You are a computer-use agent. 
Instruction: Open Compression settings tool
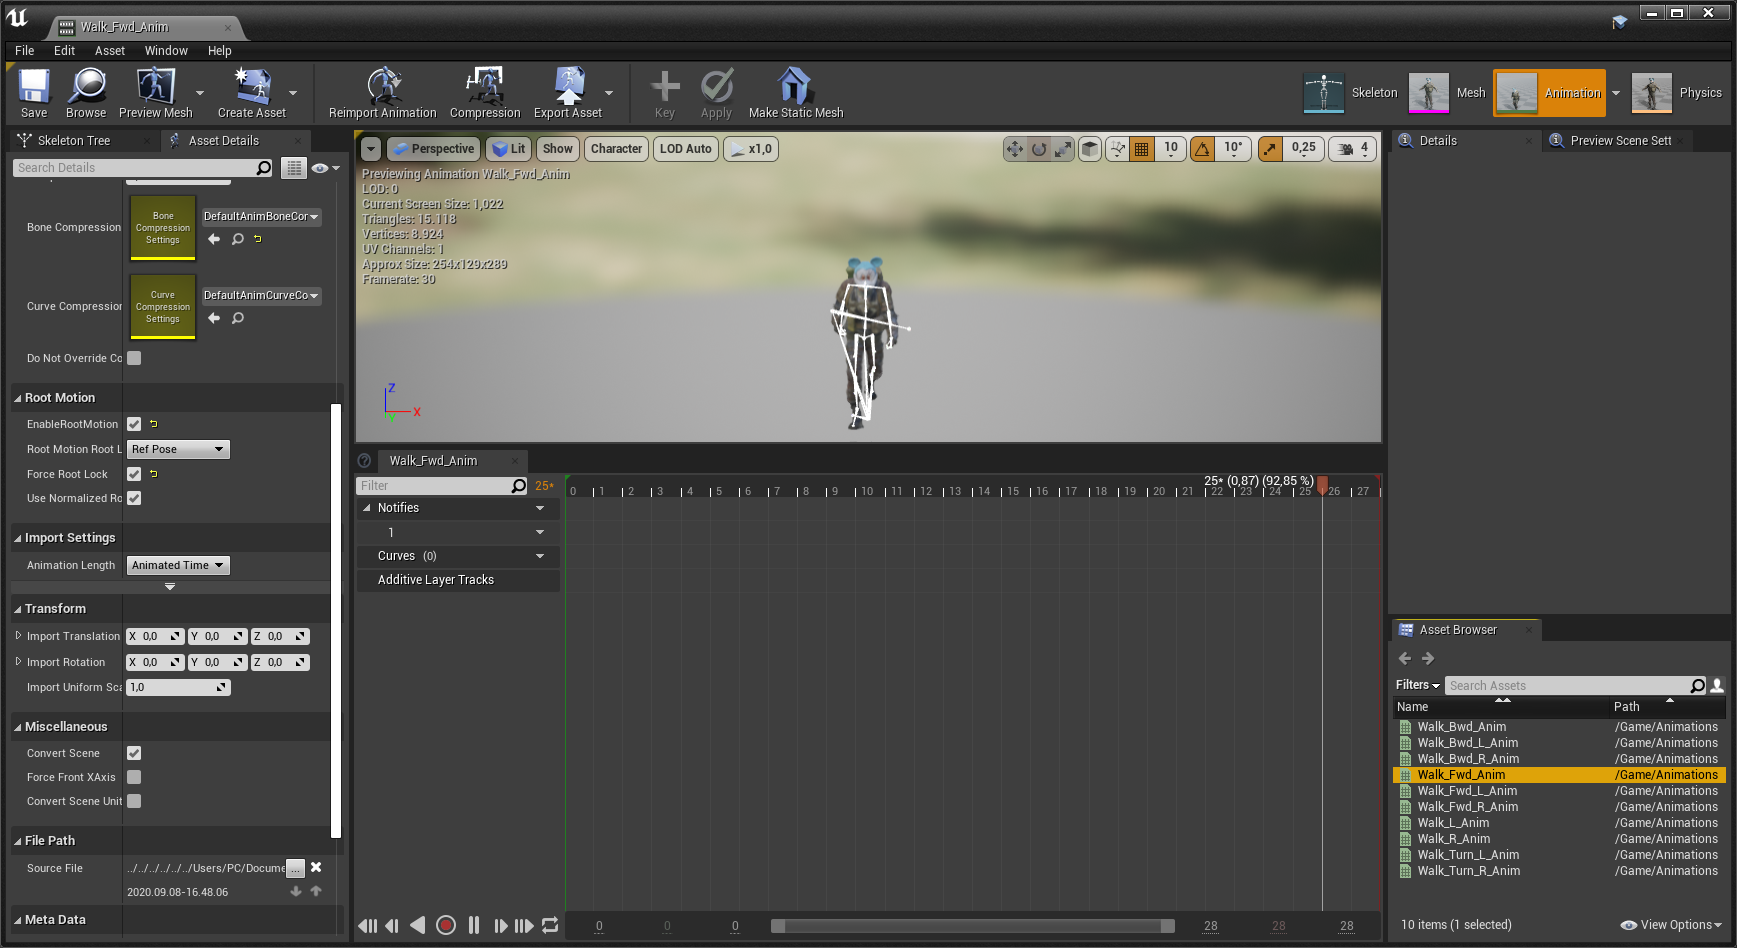pos(485,93)
